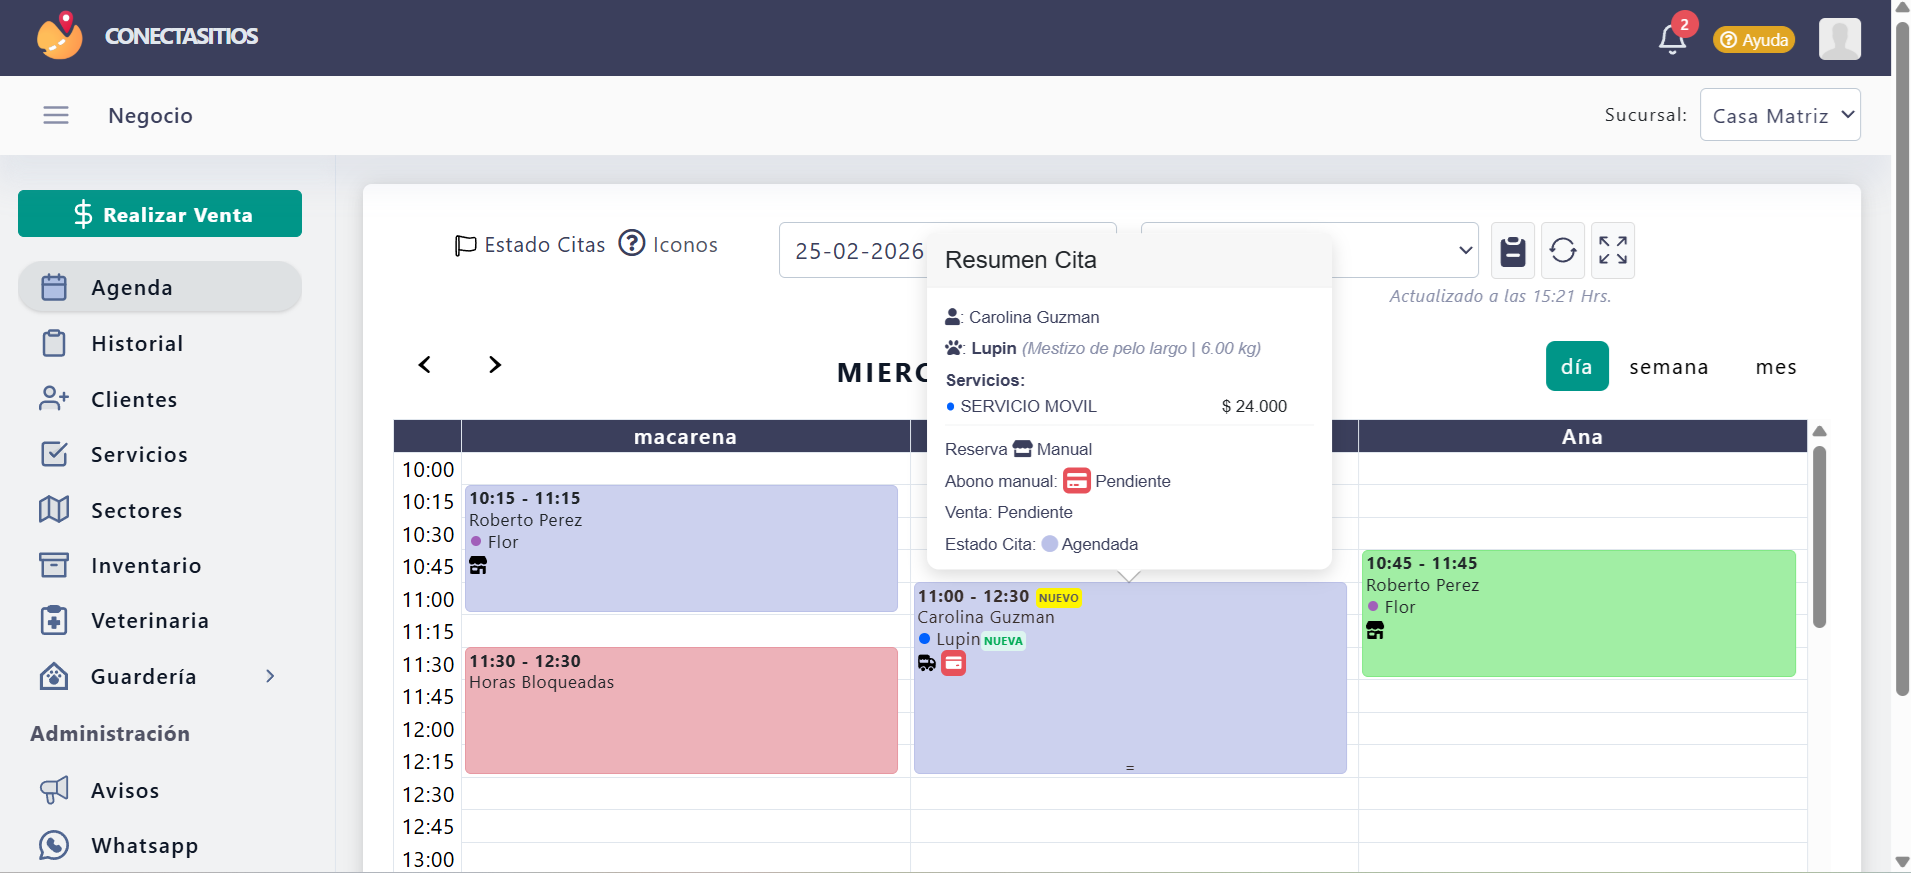Image resolution: width=1911 pixels, height=873 pixels.
Task: Click the clipboard icon in agenda toolbar
Action: tap(1513, 251)
